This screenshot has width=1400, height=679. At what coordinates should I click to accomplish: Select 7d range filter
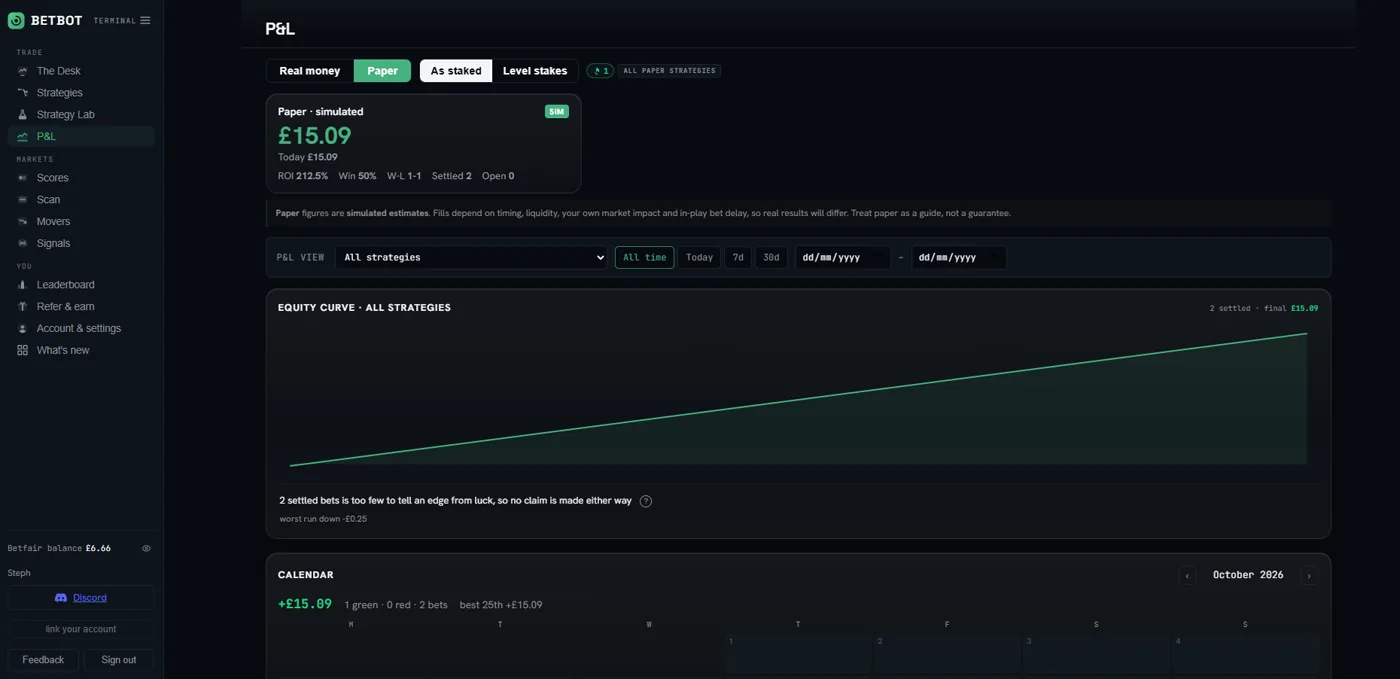(738, 258)
